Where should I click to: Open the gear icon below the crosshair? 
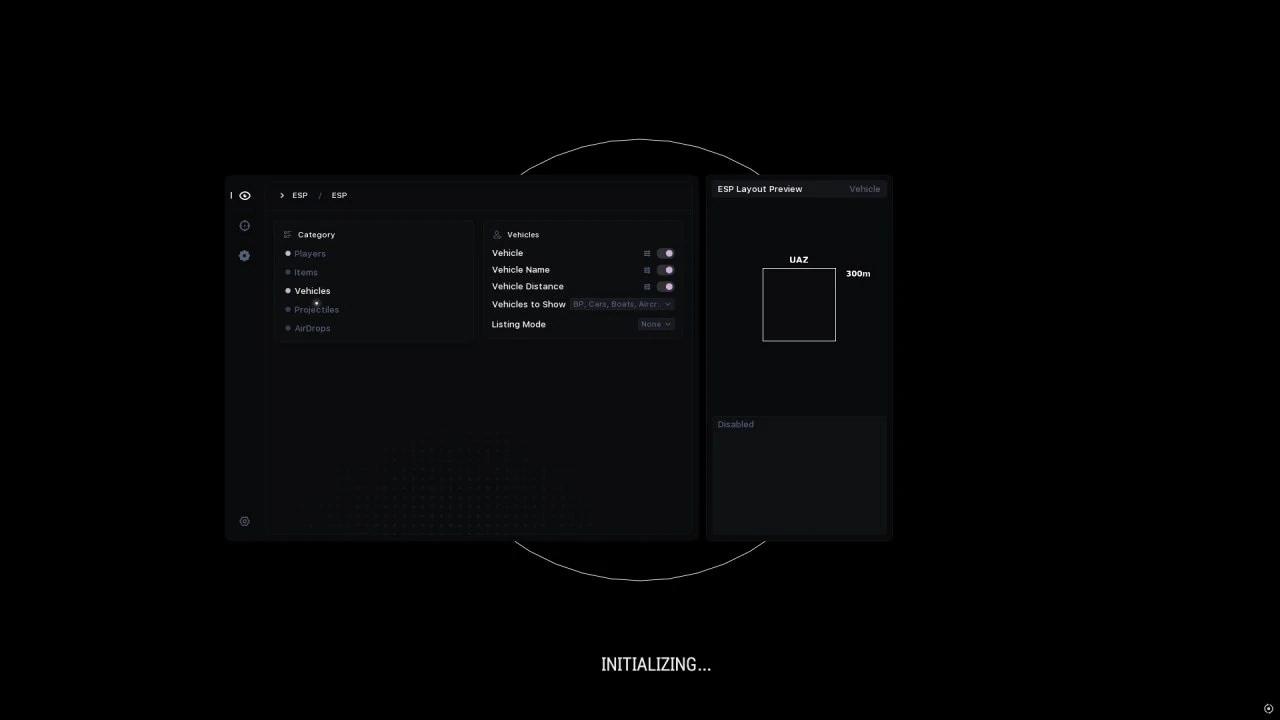coord(245,256)
